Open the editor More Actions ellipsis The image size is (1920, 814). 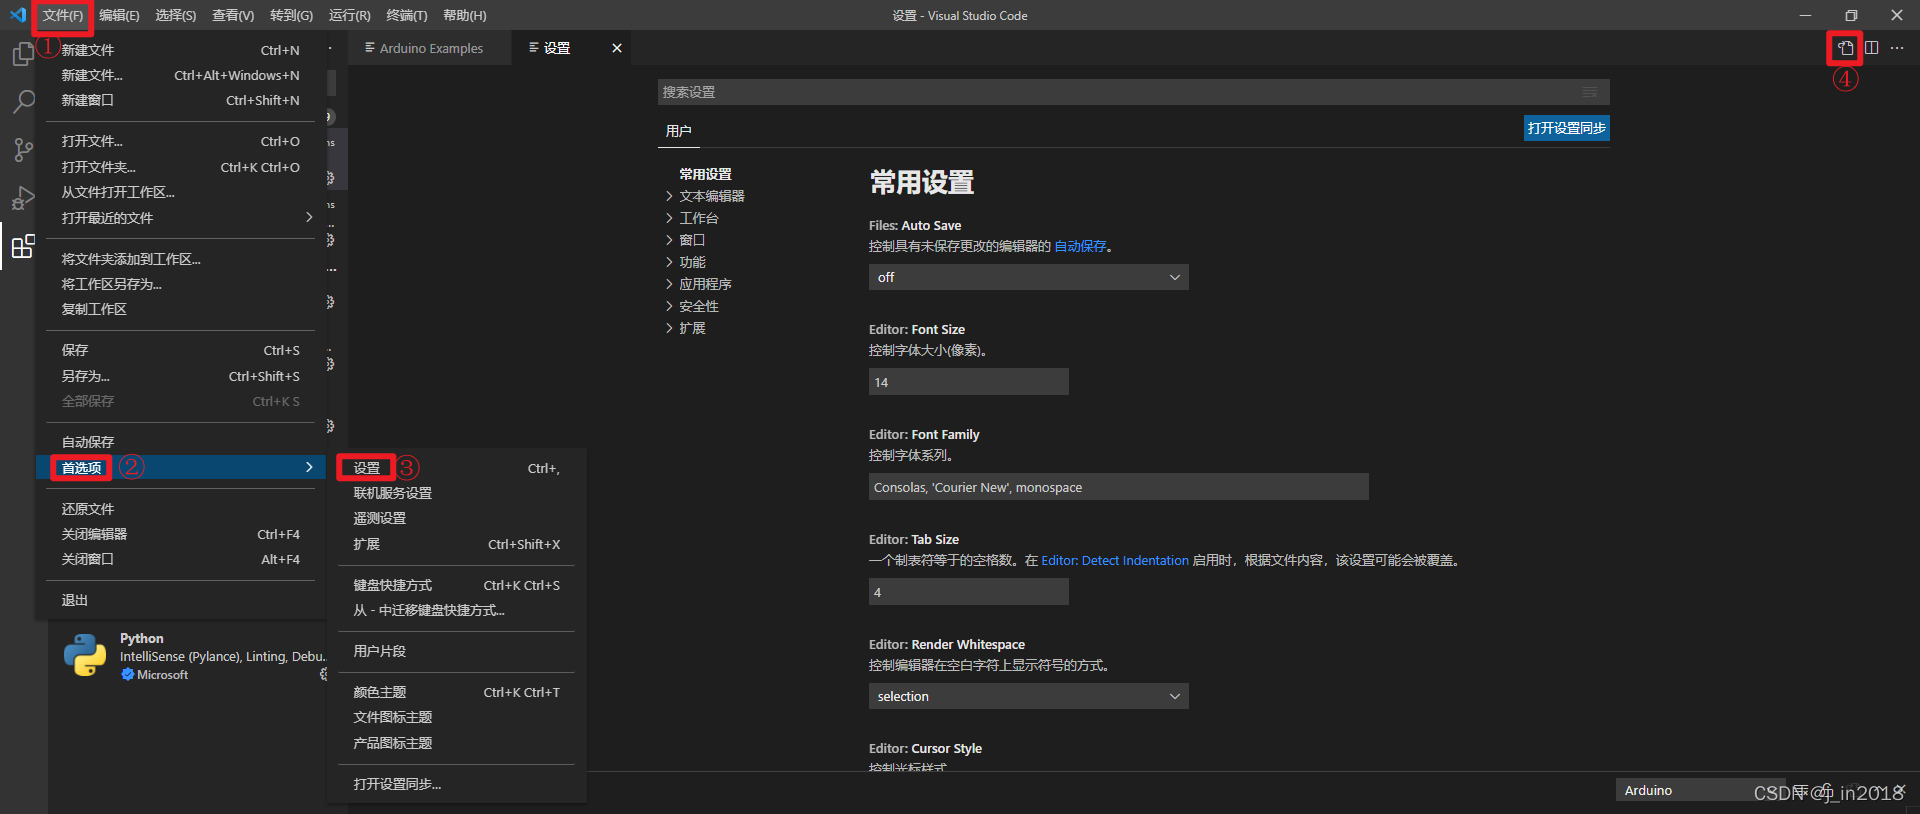click(x=1897, y=48)
